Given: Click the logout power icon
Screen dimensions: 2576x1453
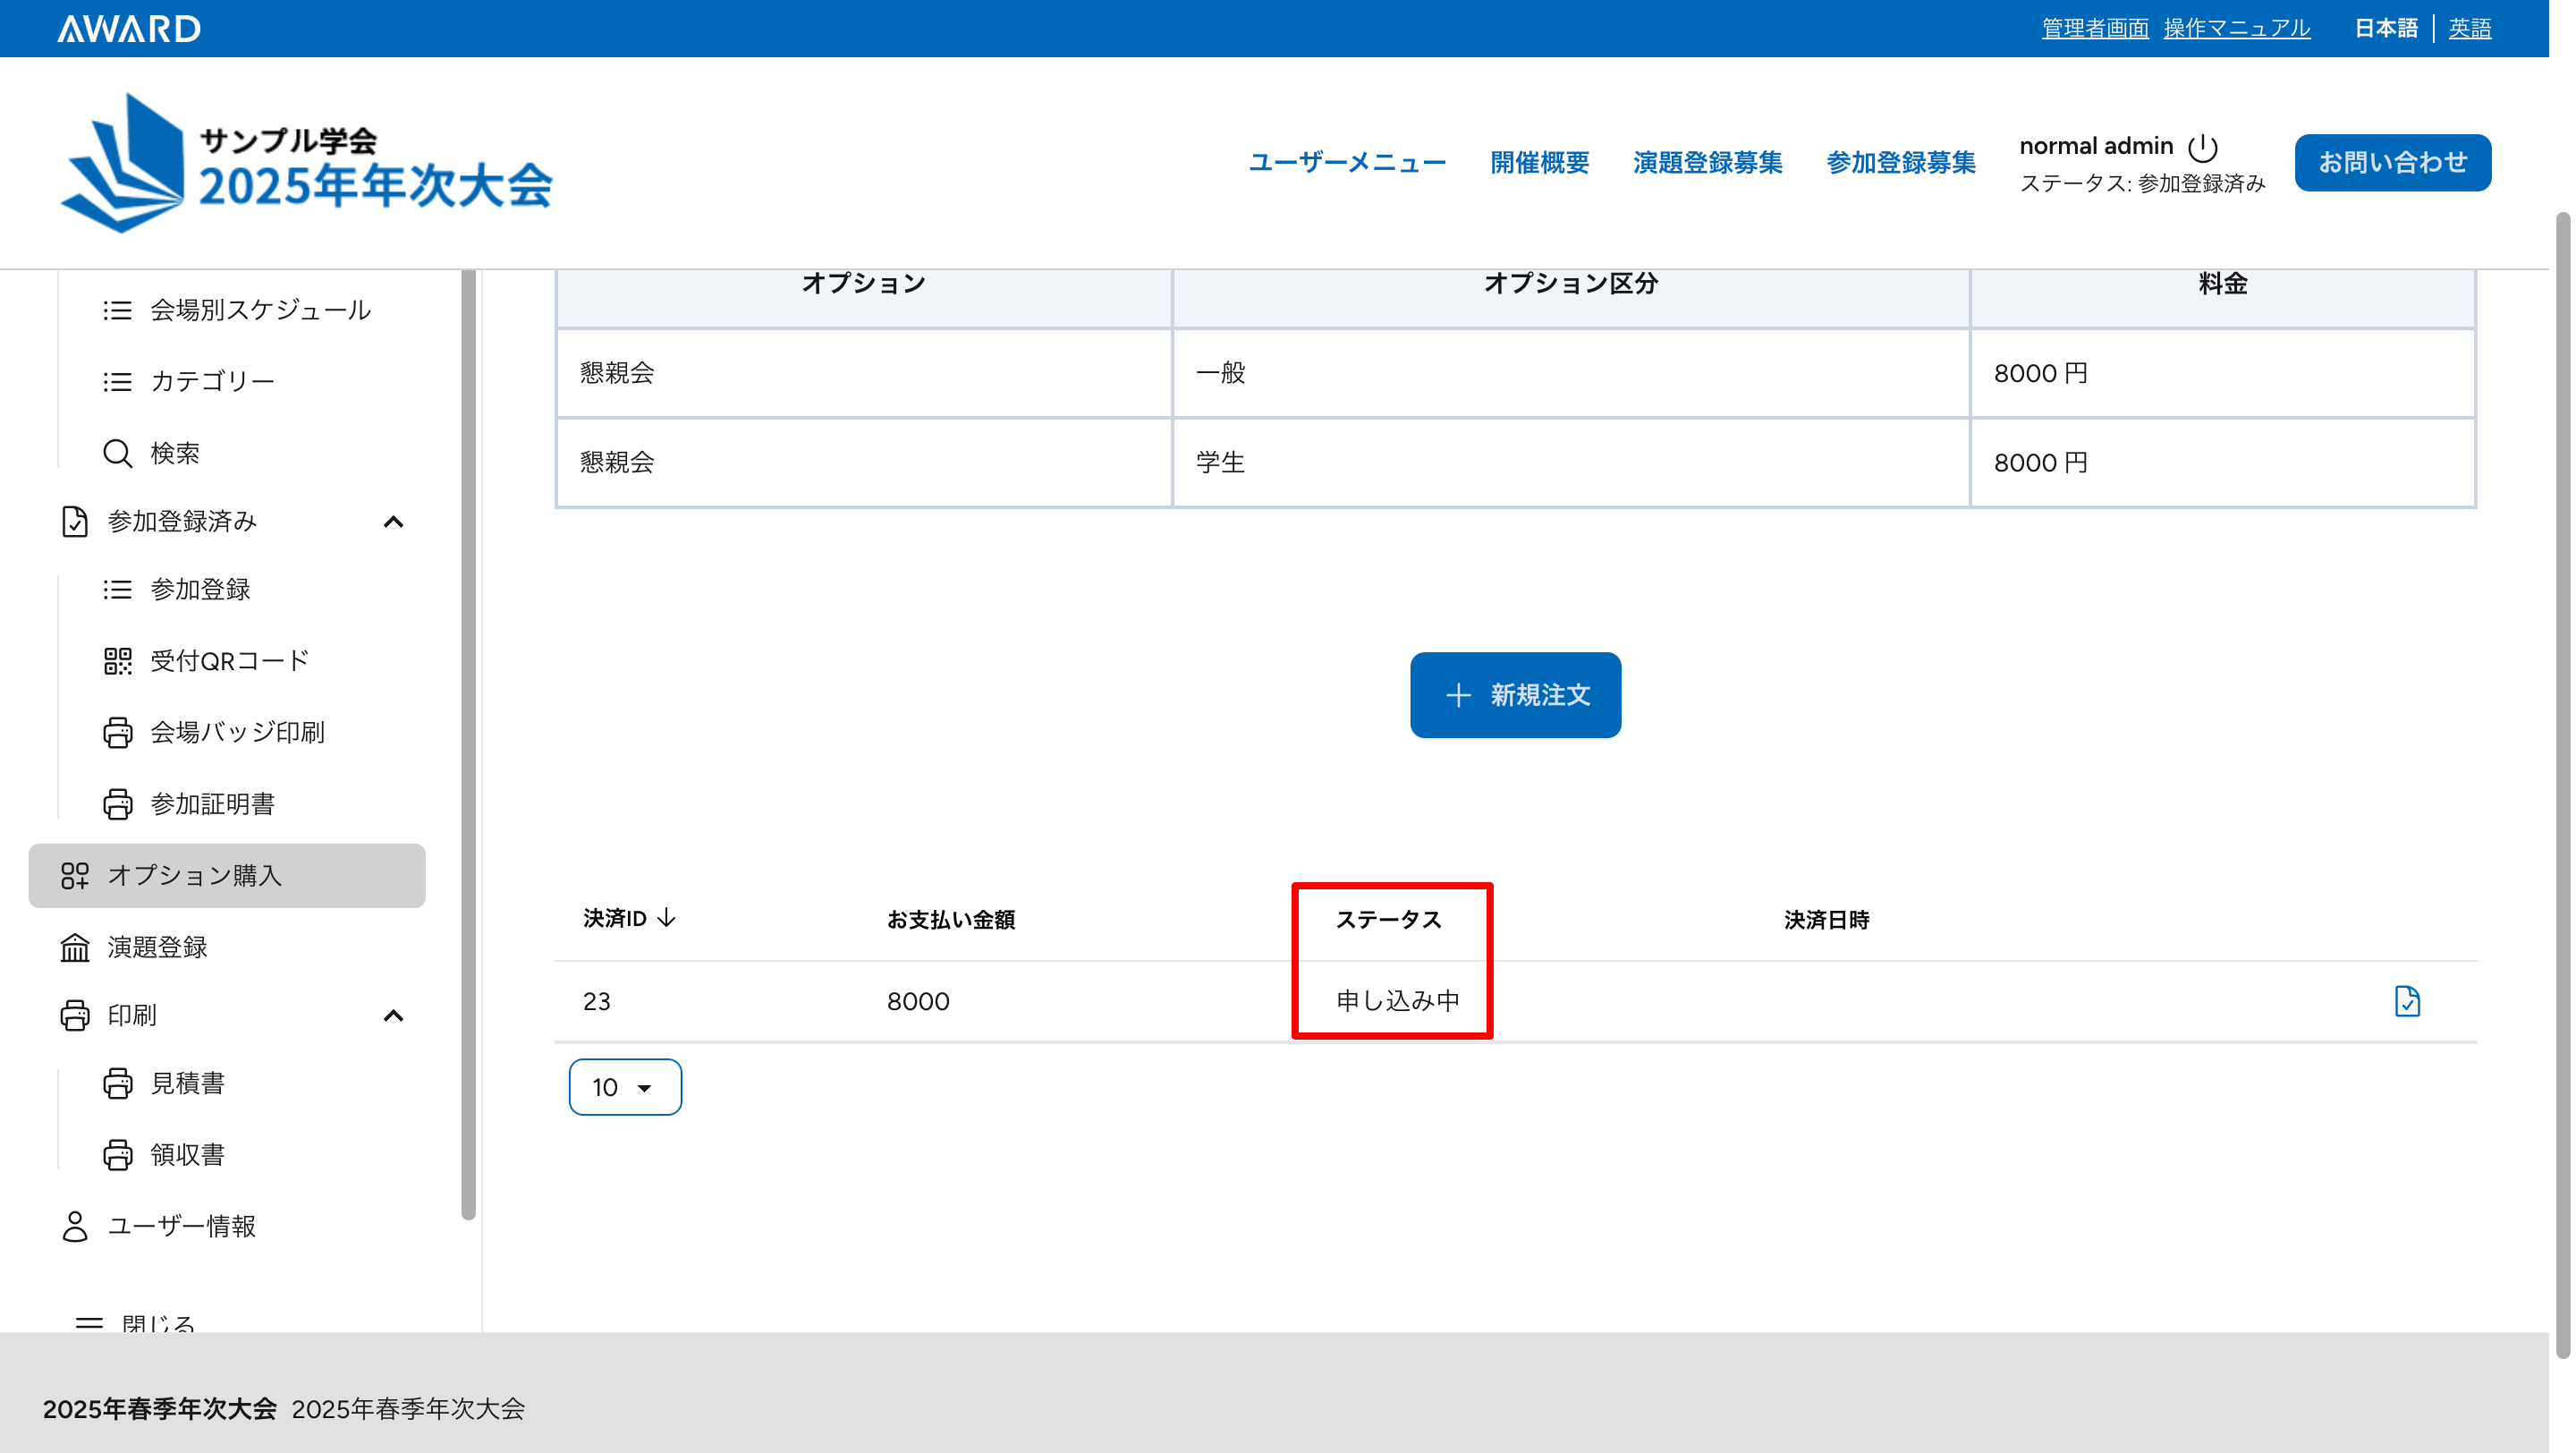Looking at the screenshot, I should pos(2202,147).
